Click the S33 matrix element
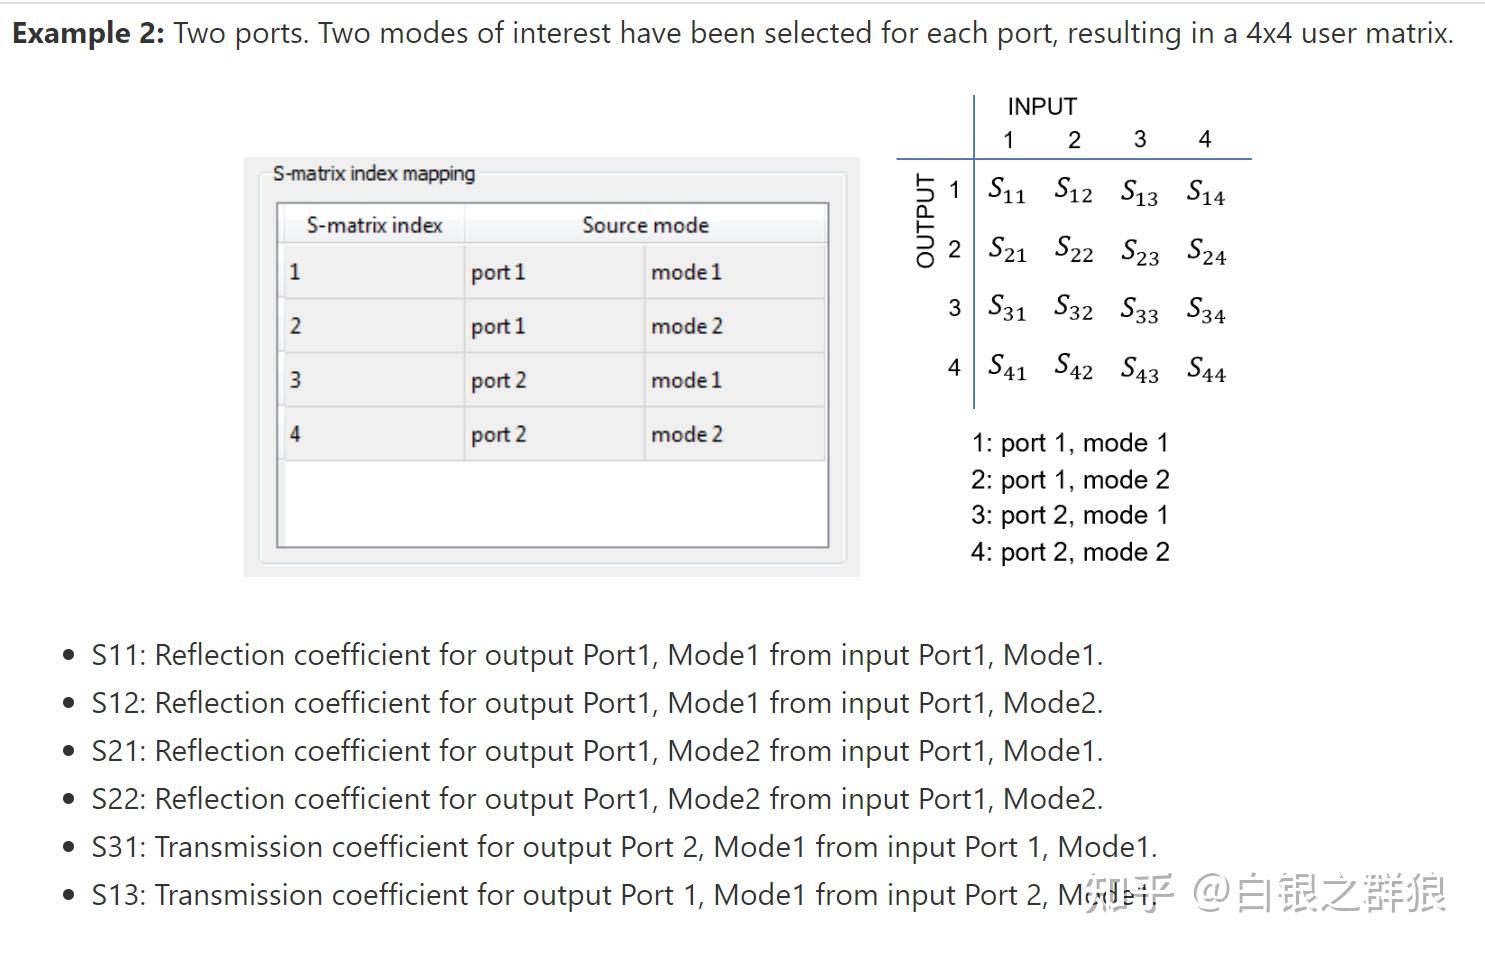 (x=1139, y=310)
